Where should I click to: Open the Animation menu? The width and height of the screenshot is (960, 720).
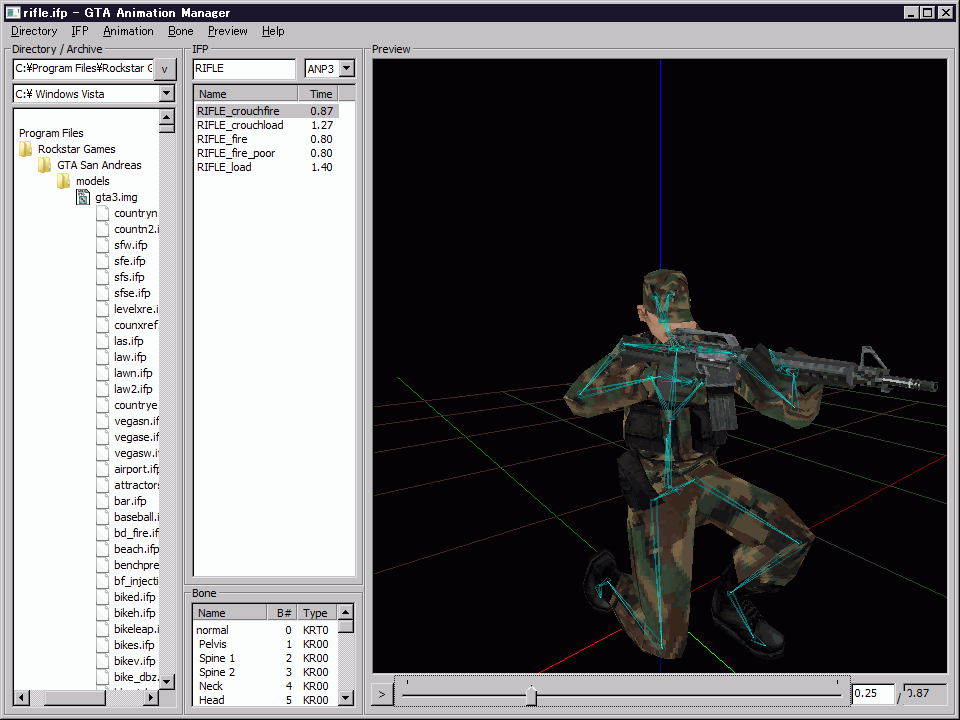coord(128,31)
